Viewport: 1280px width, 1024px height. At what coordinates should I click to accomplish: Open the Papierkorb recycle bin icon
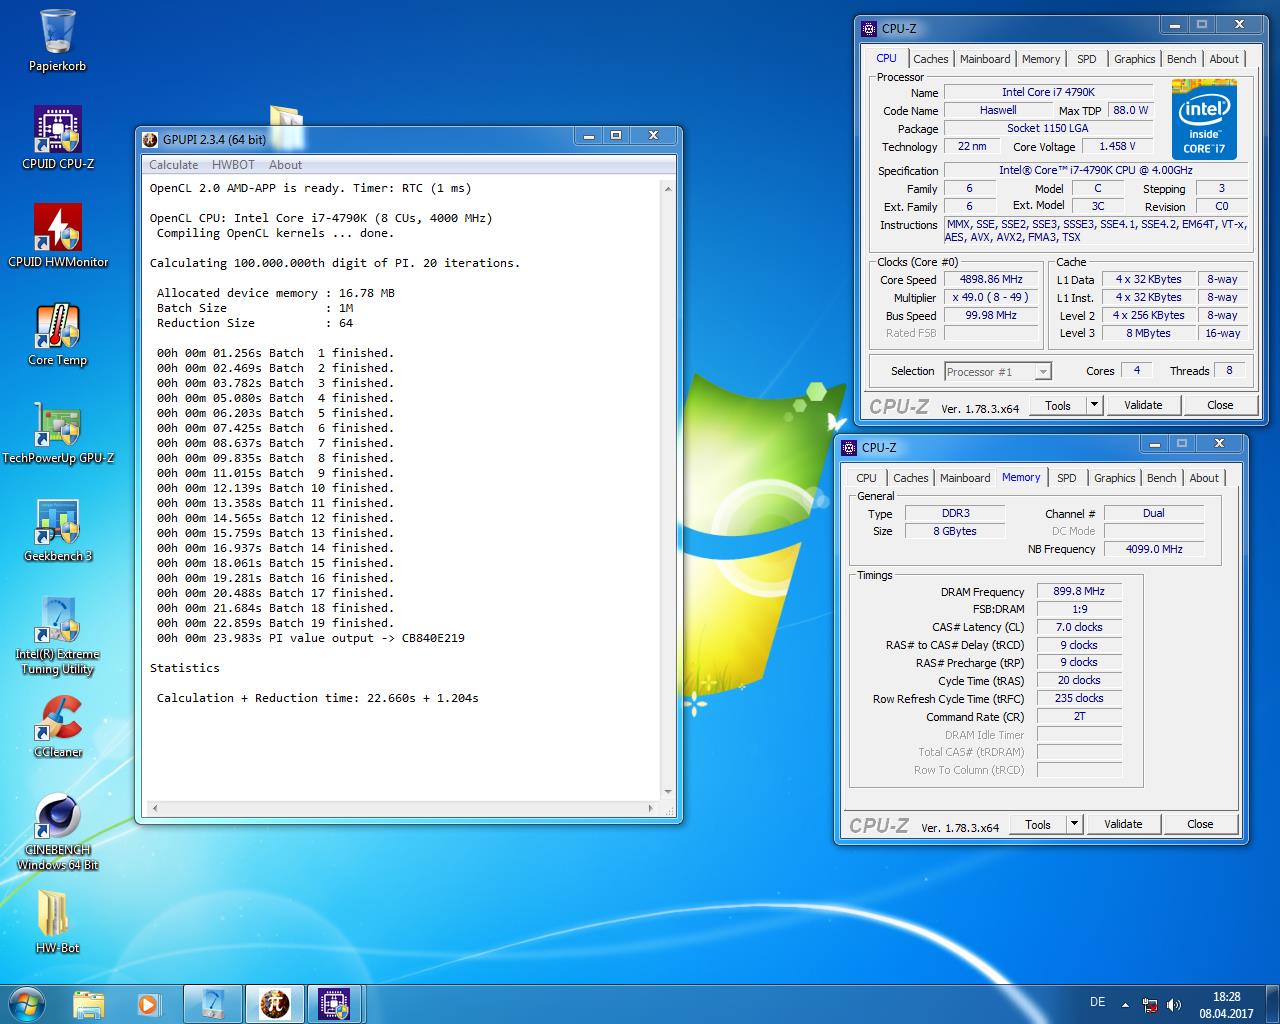pos(57,41)
